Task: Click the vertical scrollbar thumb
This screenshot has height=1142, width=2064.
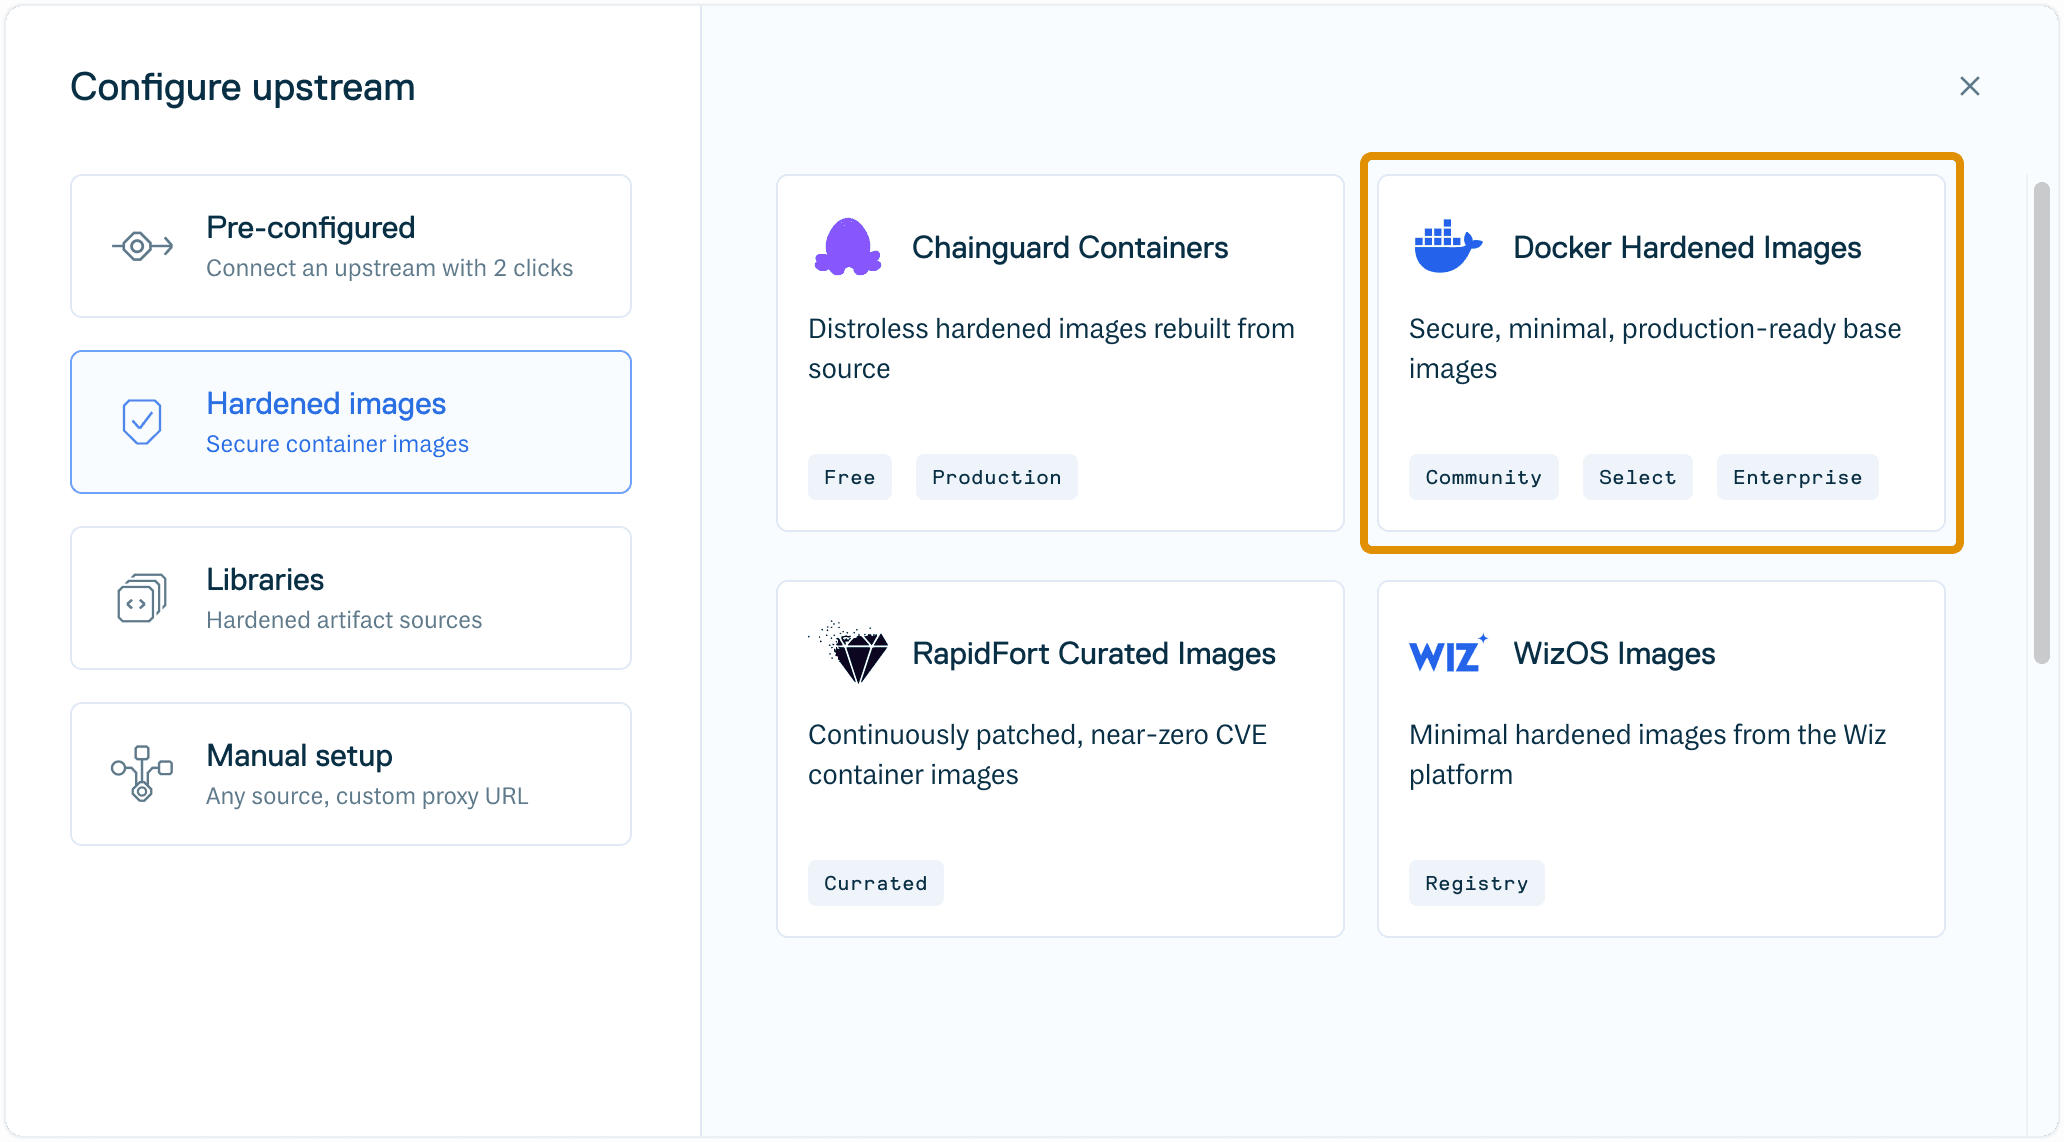Action: click(2042, 422)
